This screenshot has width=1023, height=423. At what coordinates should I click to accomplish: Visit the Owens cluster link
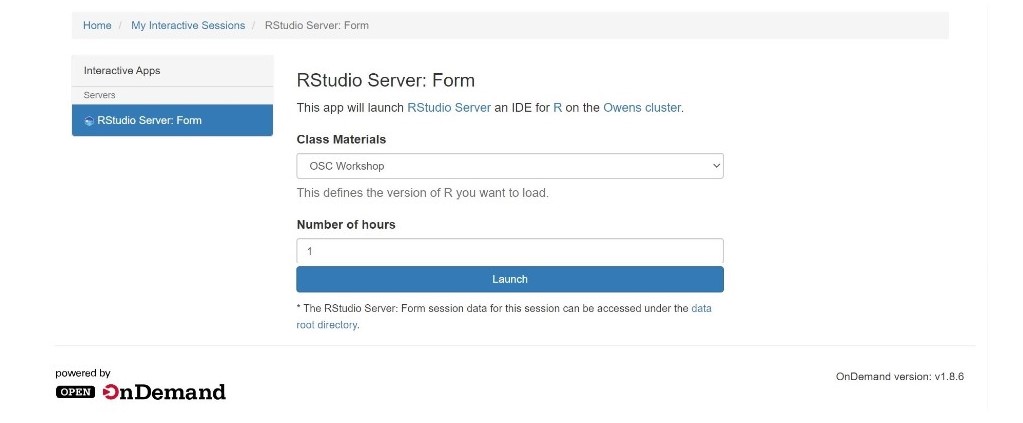pyautogui.click(x=642, y=108)
